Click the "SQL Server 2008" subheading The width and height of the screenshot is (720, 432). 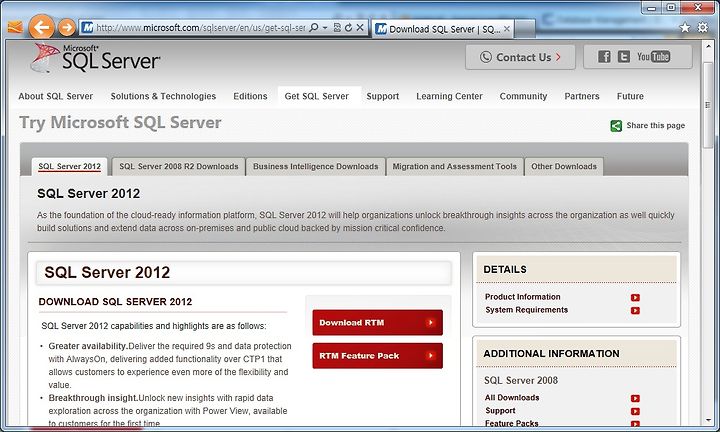[x=521, y=380]
